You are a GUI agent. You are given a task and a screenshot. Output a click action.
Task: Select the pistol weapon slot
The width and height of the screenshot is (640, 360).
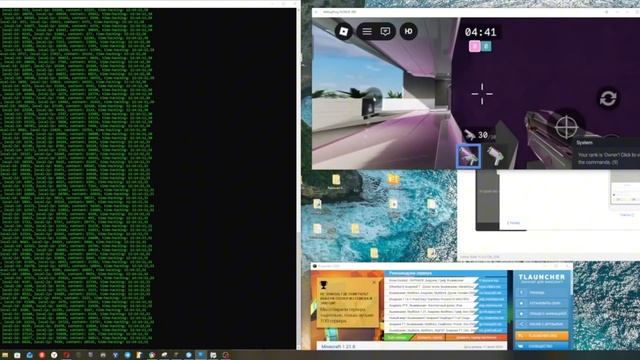(495, 156)
